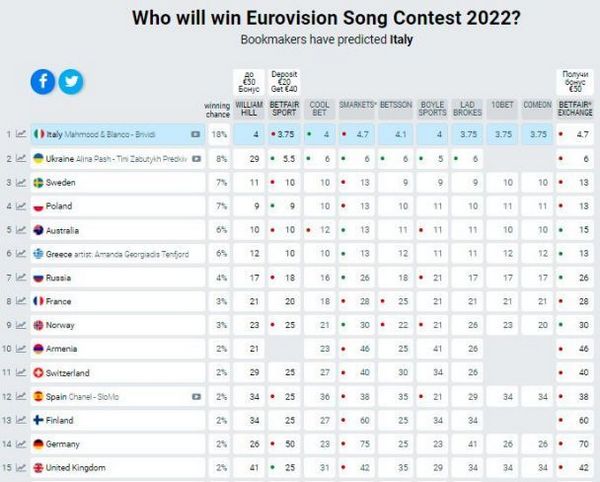Share the page on Facebook

[43, 81]
